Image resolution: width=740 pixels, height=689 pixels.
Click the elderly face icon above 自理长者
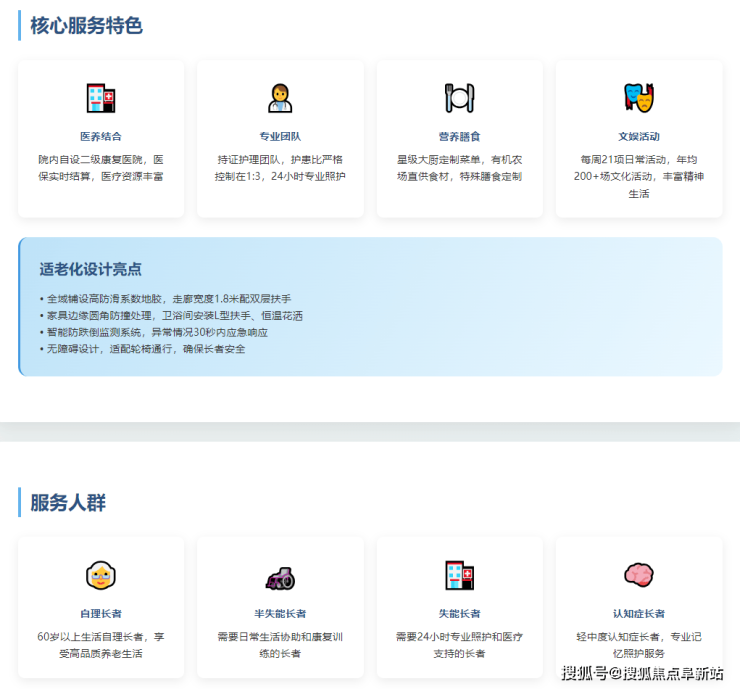(101, 575)
